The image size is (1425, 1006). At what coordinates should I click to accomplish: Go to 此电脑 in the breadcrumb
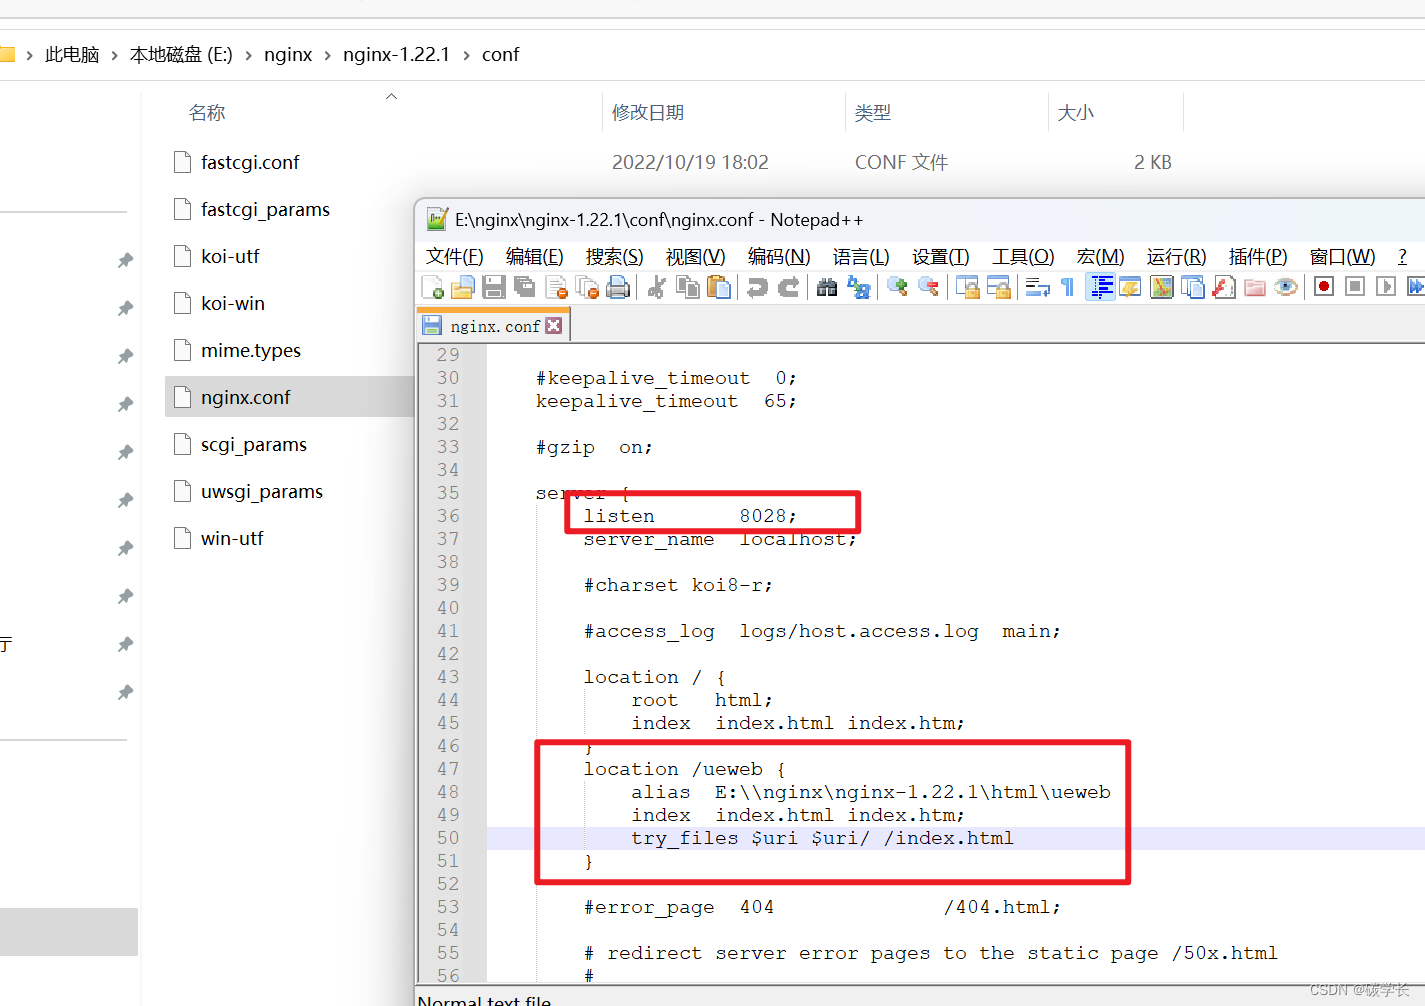tap(72, 55)
